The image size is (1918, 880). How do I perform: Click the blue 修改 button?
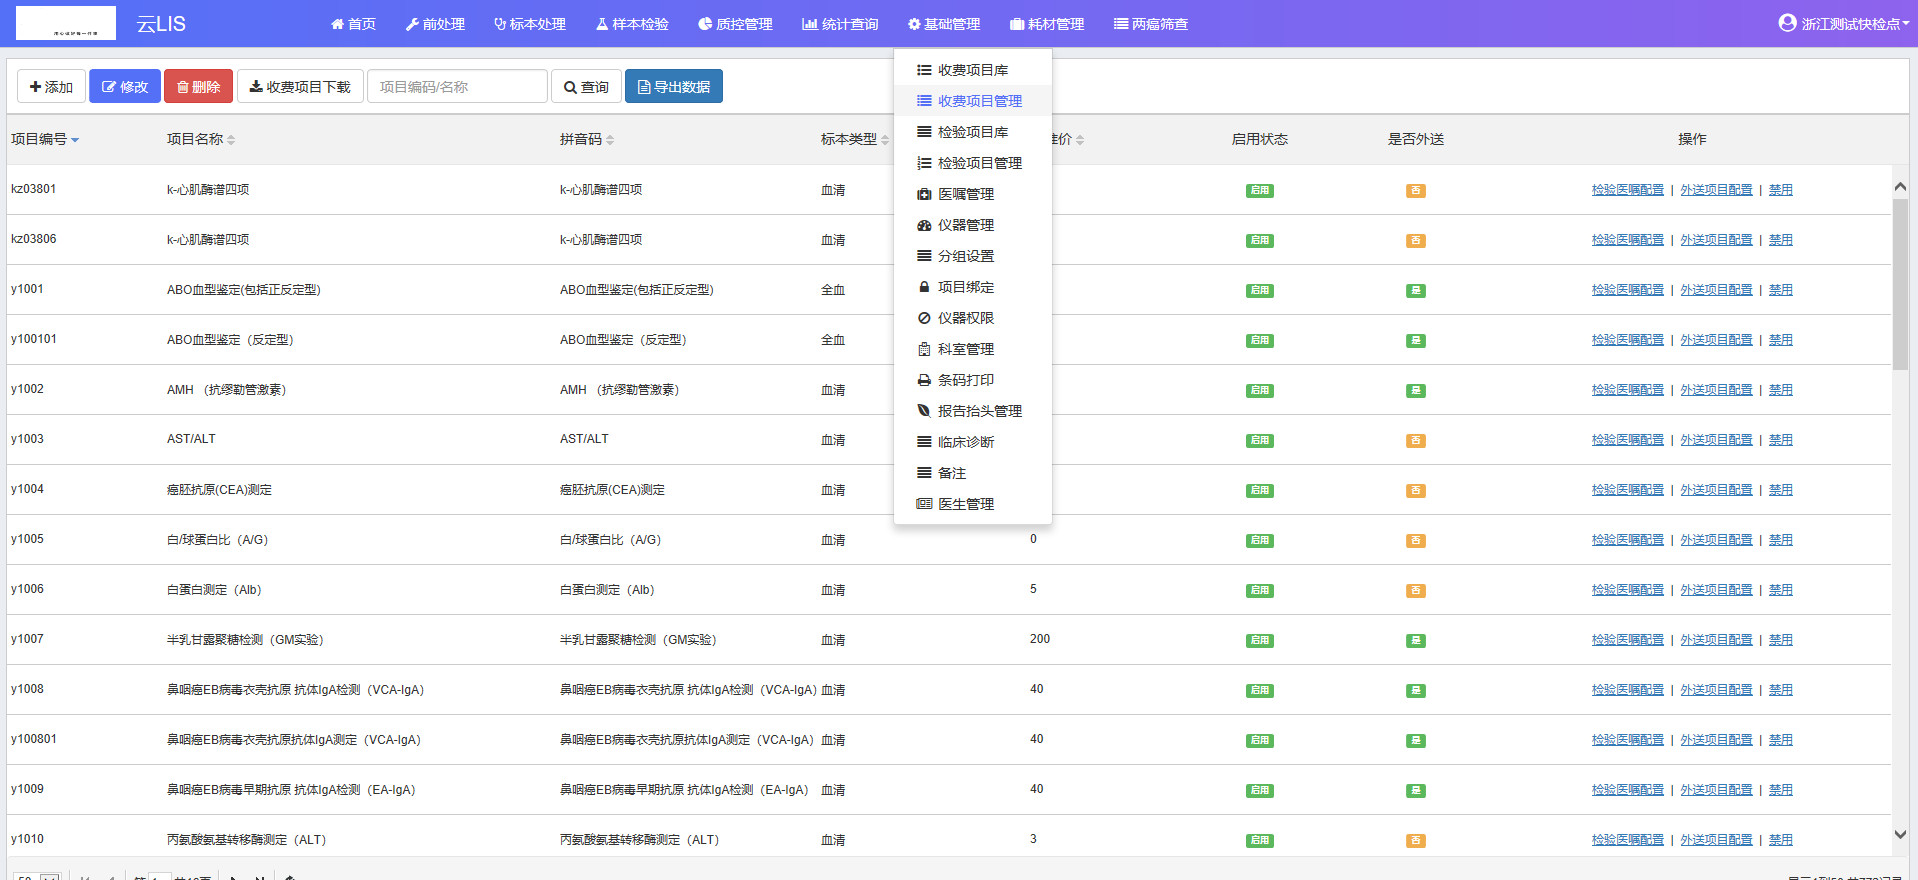pos(125,87)
